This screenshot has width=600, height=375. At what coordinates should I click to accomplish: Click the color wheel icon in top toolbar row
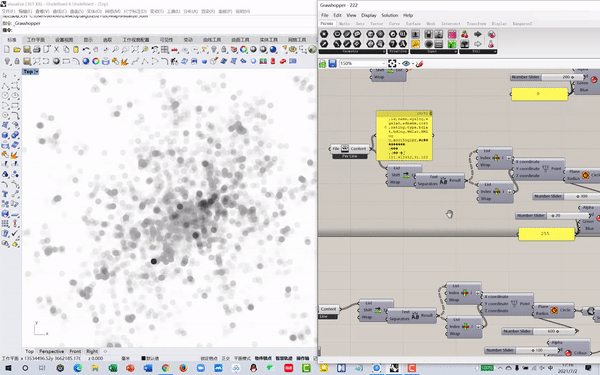tap(244, 49)
